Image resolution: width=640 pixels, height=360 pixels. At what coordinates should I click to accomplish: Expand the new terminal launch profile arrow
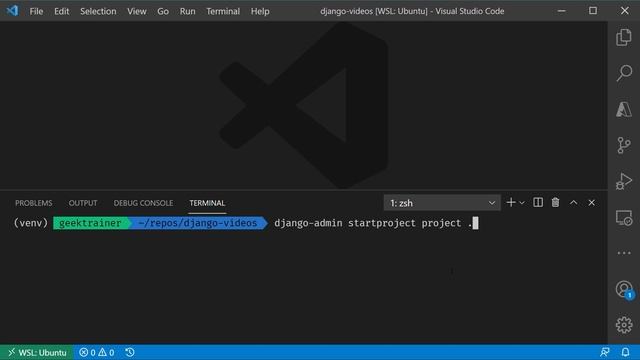(x=522, y=203)
